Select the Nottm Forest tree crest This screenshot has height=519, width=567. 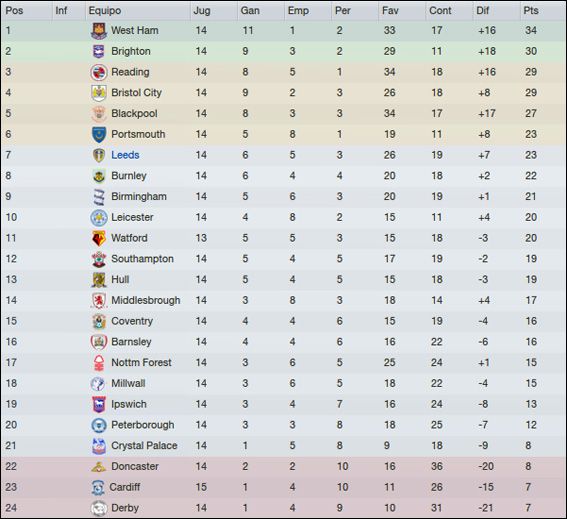[x=99, y=363]
